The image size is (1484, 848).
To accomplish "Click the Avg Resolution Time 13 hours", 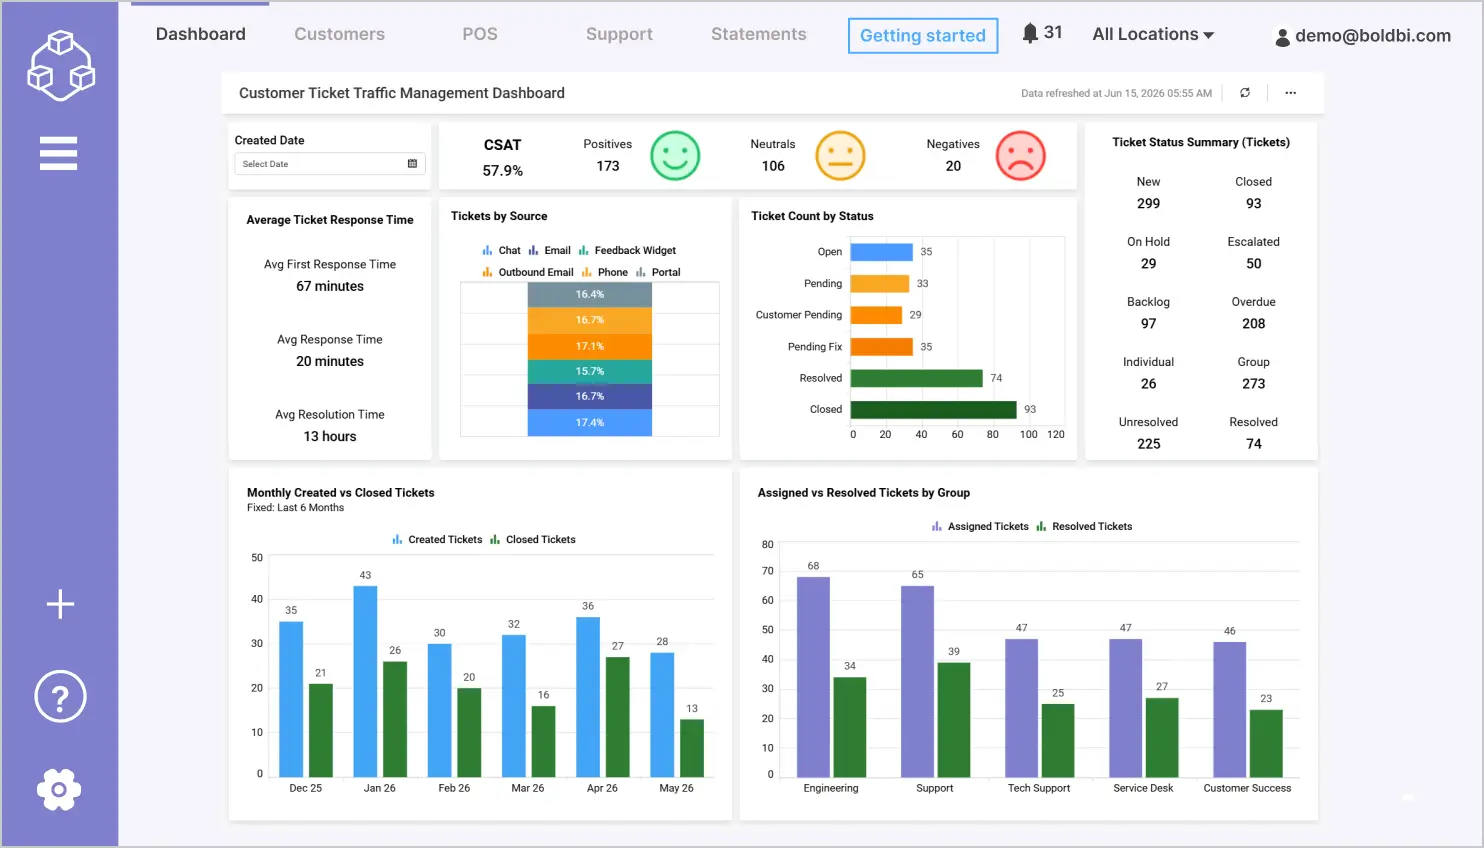I will tap(330, 437).
